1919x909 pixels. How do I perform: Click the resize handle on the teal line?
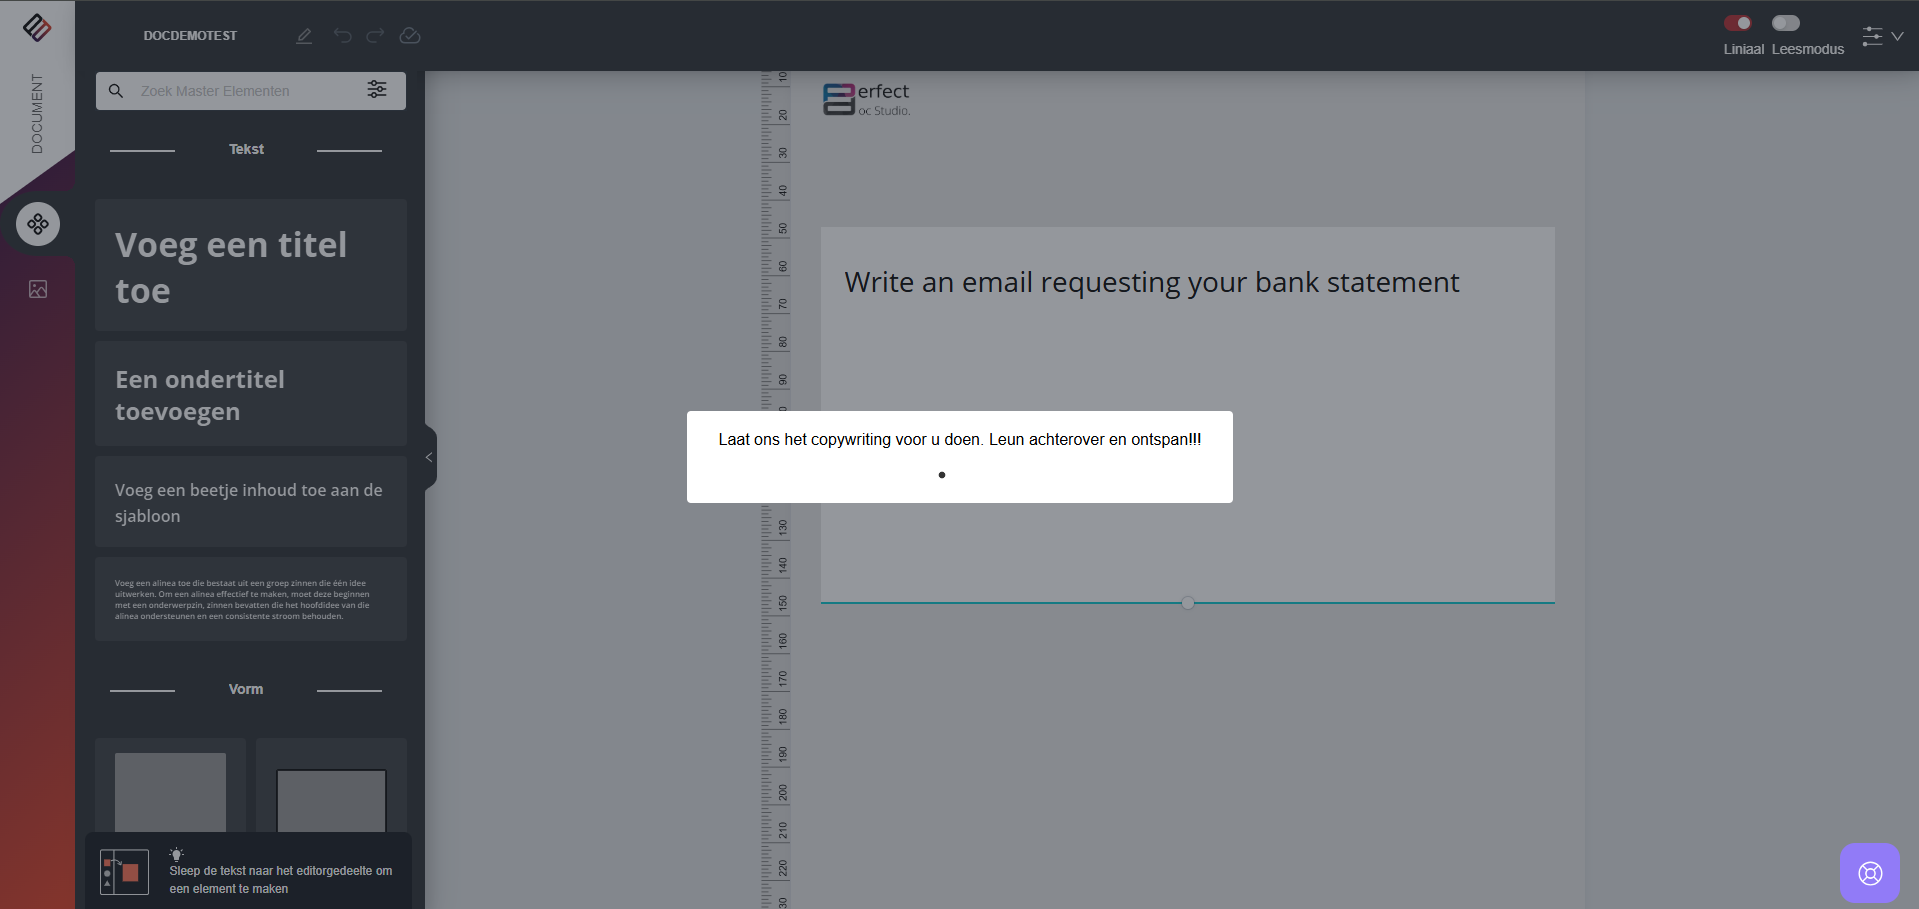pyautogui.click(x=1187, y=603)
